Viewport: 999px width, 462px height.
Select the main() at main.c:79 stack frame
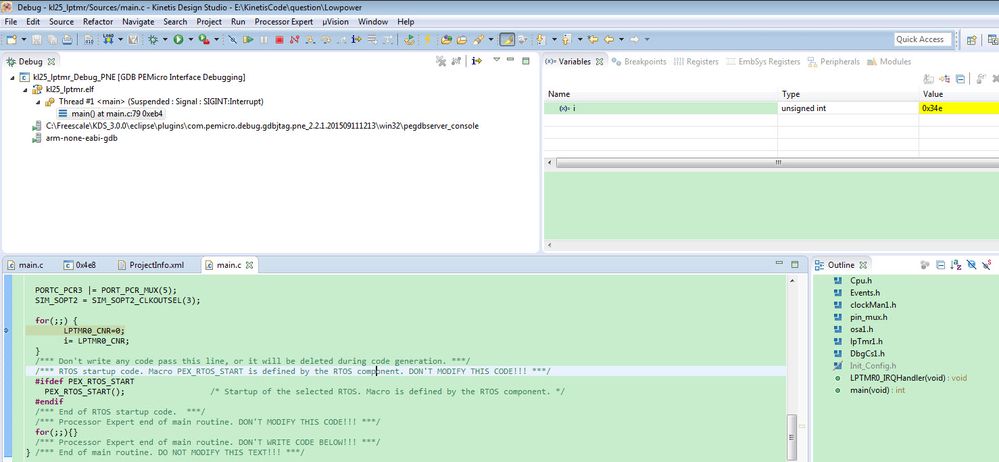coord(110,113)
